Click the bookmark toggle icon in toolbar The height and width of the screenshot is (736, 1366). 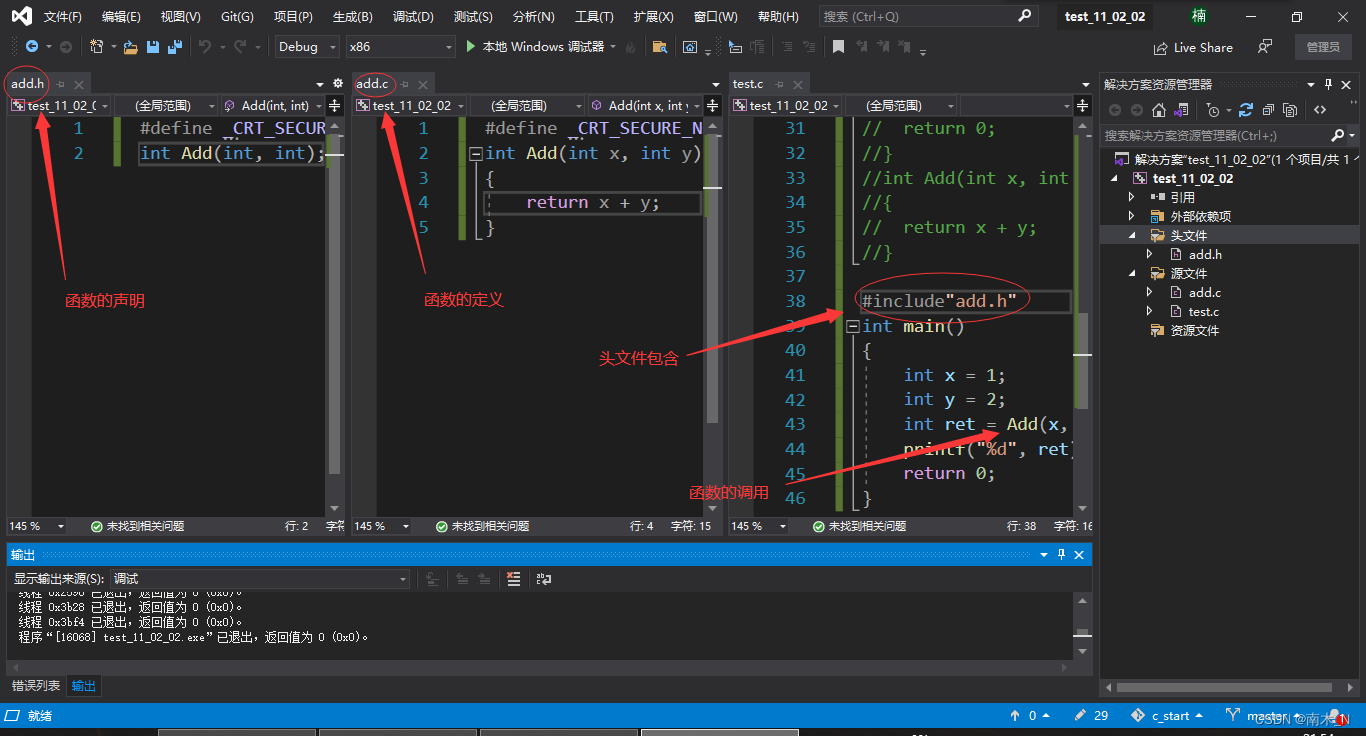pyautogui.click(x=838, y=46)
